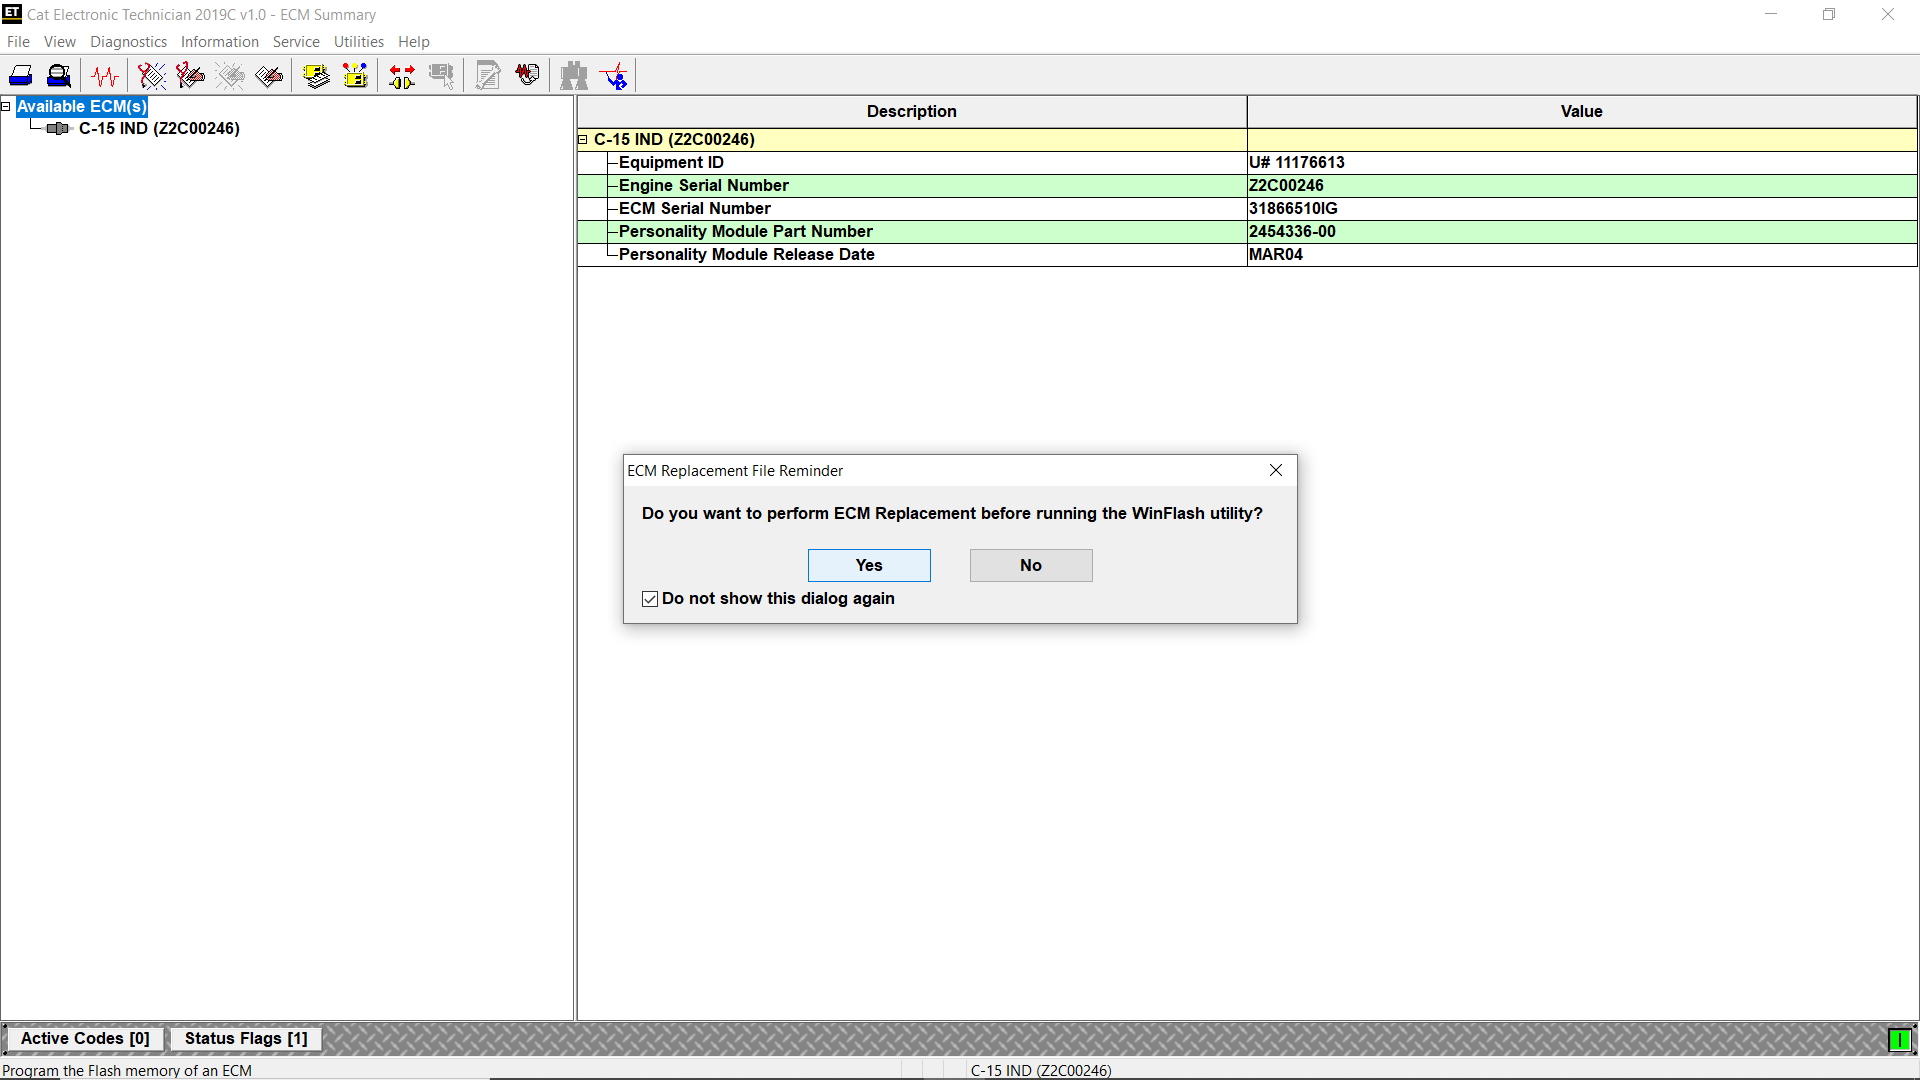Uncheck 'Do not show this dialog again'
This screenshot has height=1080, width=1920.
[x=650, y=598]
